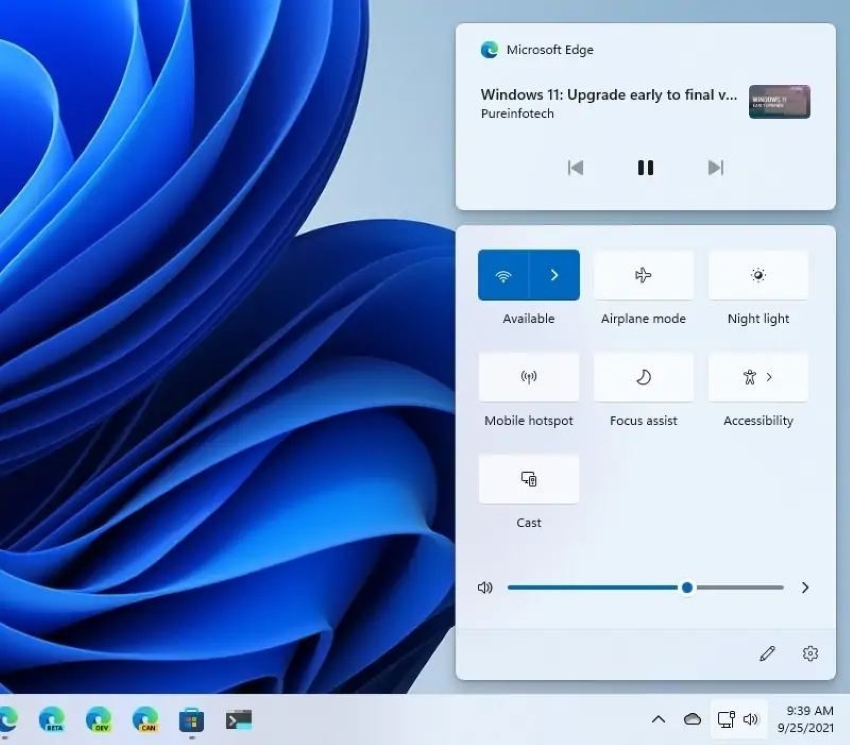Screen dimensions: 850x745
Task: Open Settings via the gear icon
Action: pyautogui.click(x=810, y=653)
